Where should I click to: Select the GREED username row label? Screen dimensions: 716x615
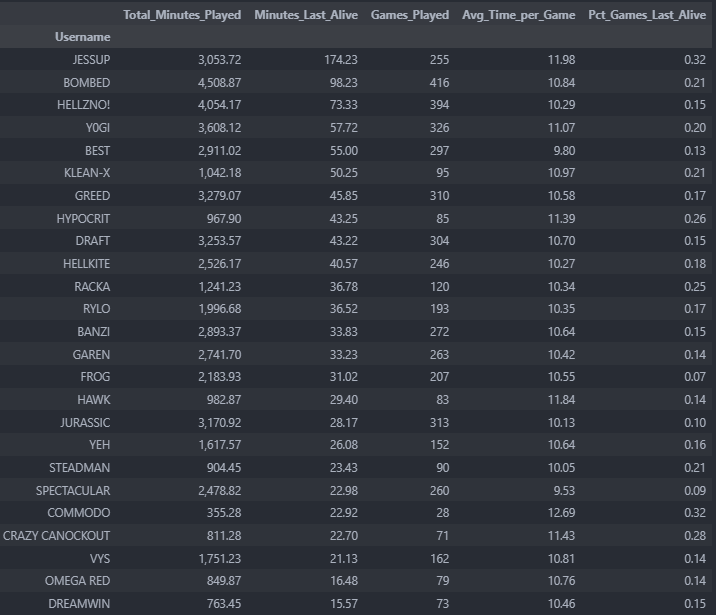[92, 196]
